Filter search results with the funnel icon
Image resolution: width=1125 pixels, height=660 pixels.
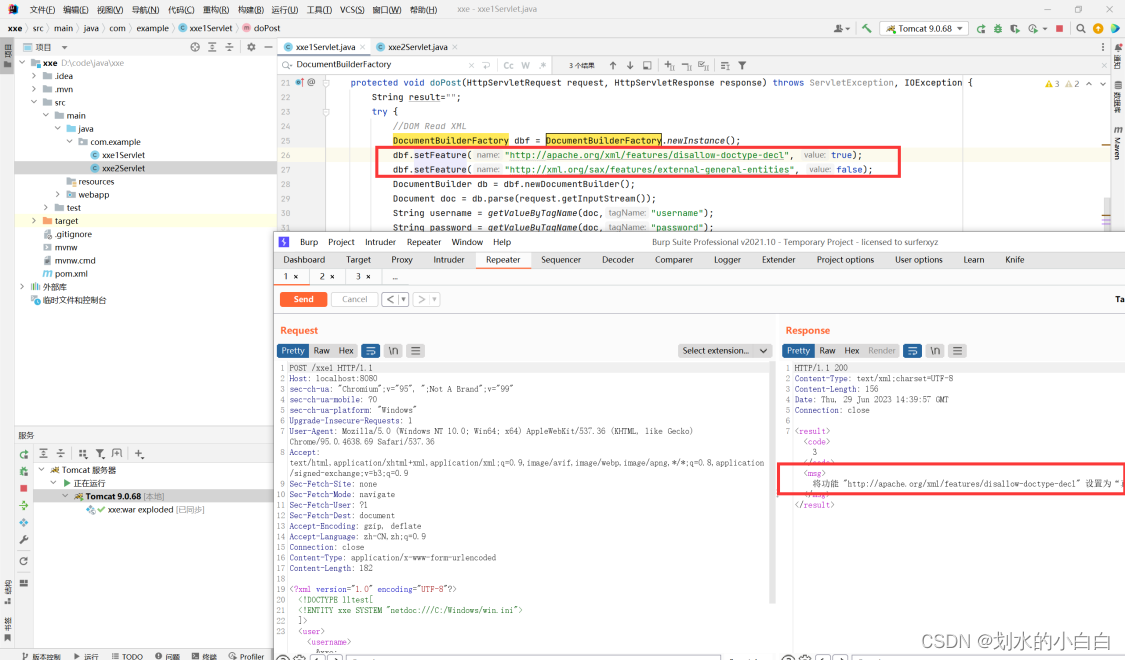tap(743, 65)
